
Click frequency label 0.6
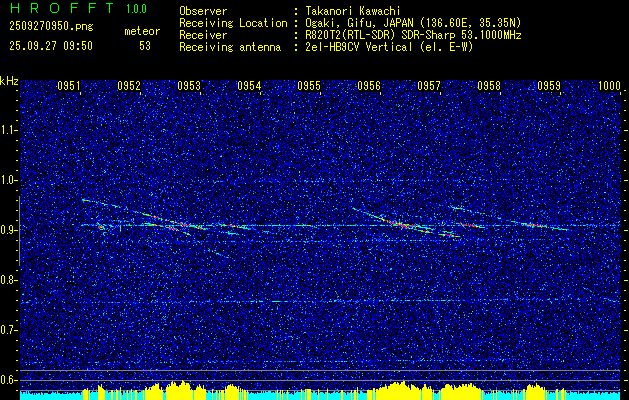coord(9,380)
